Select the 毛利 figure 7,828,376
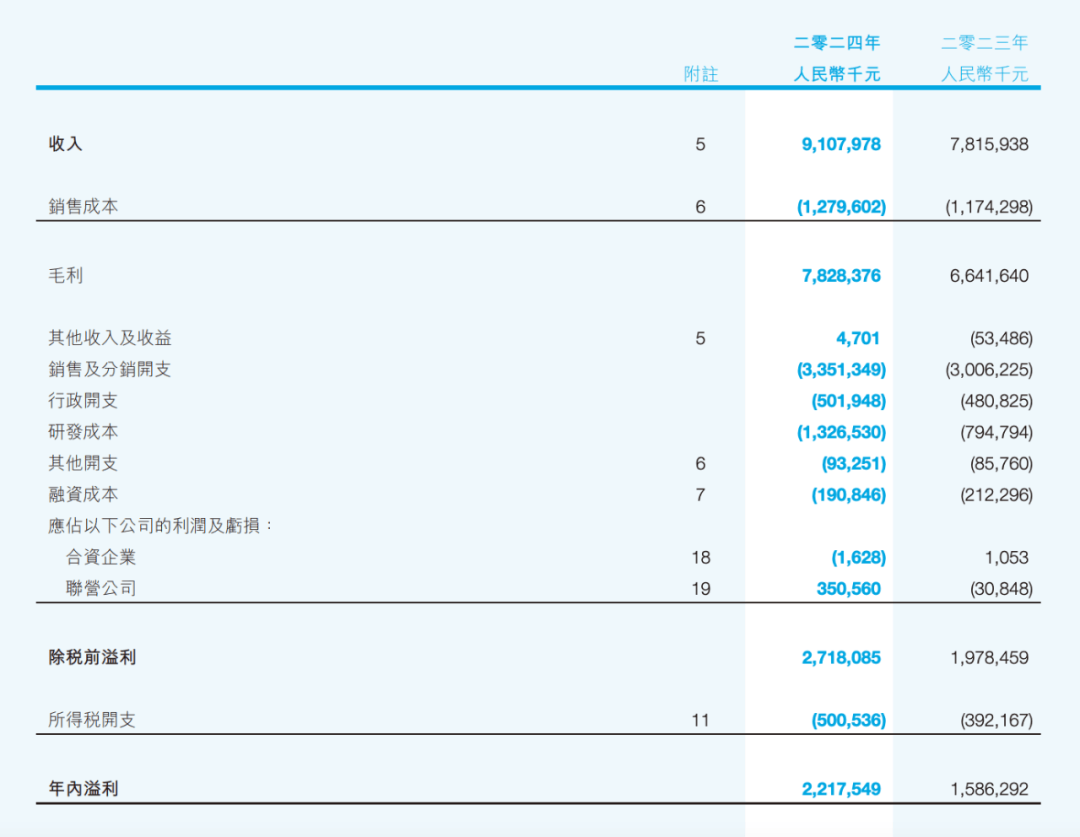The height and width of the screenshot is (837, 1080). 841,276
